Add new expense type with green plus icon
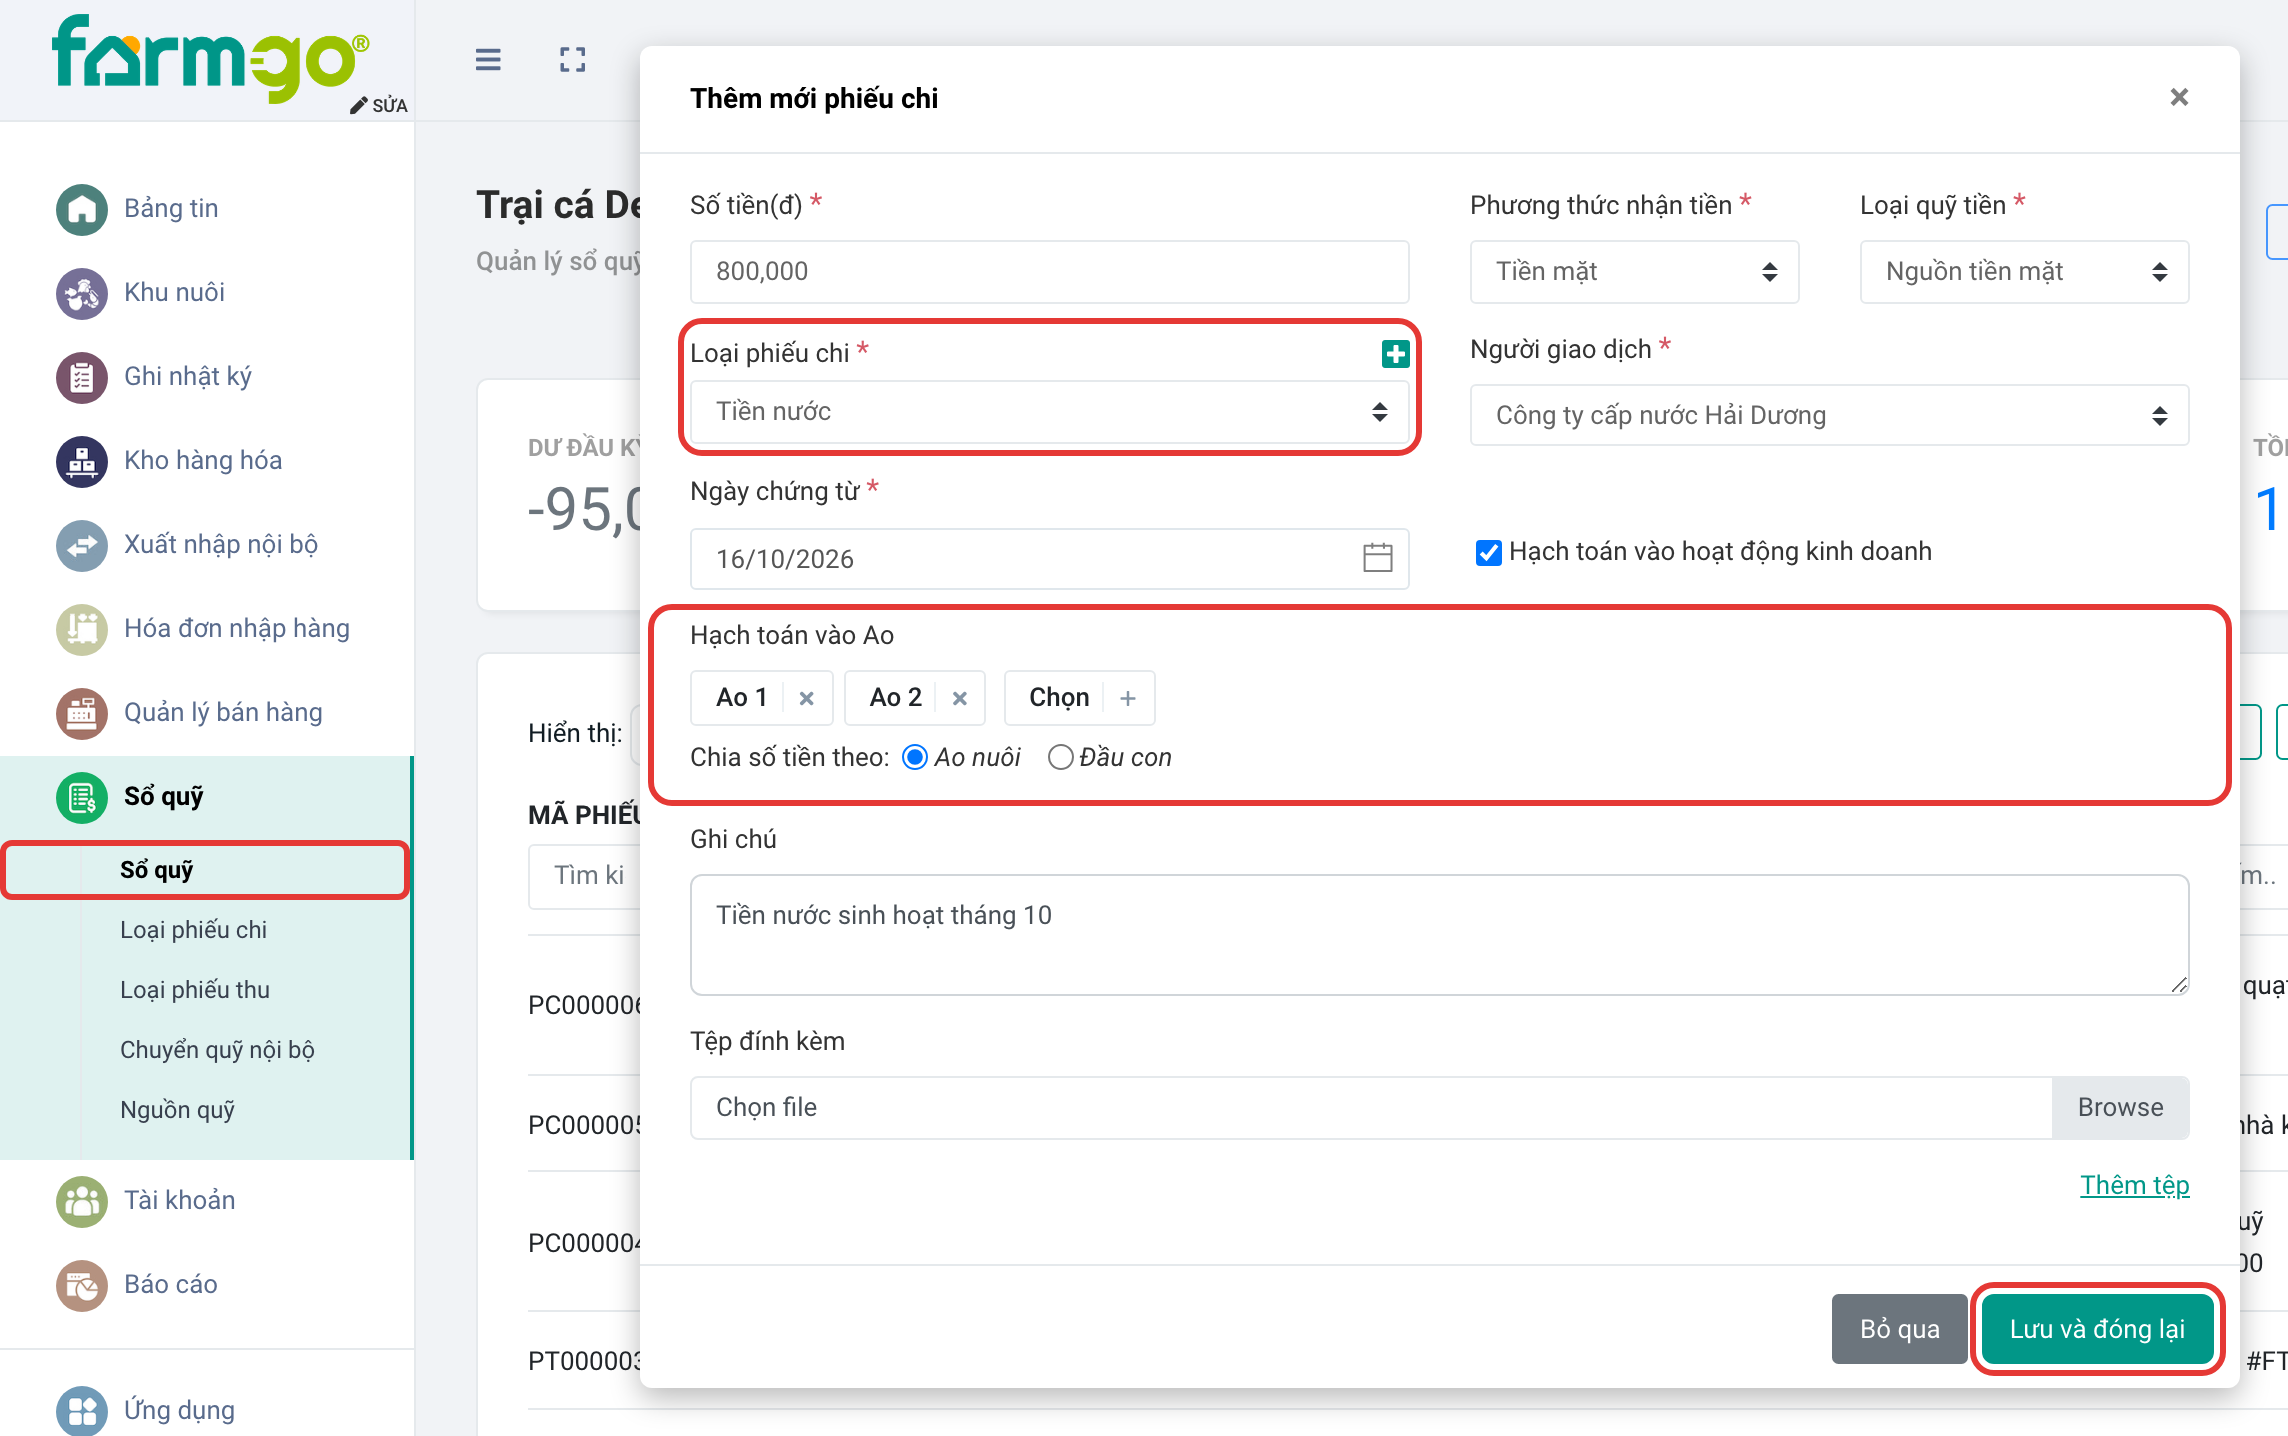2288x1436 pixels. coord(1395,353)
